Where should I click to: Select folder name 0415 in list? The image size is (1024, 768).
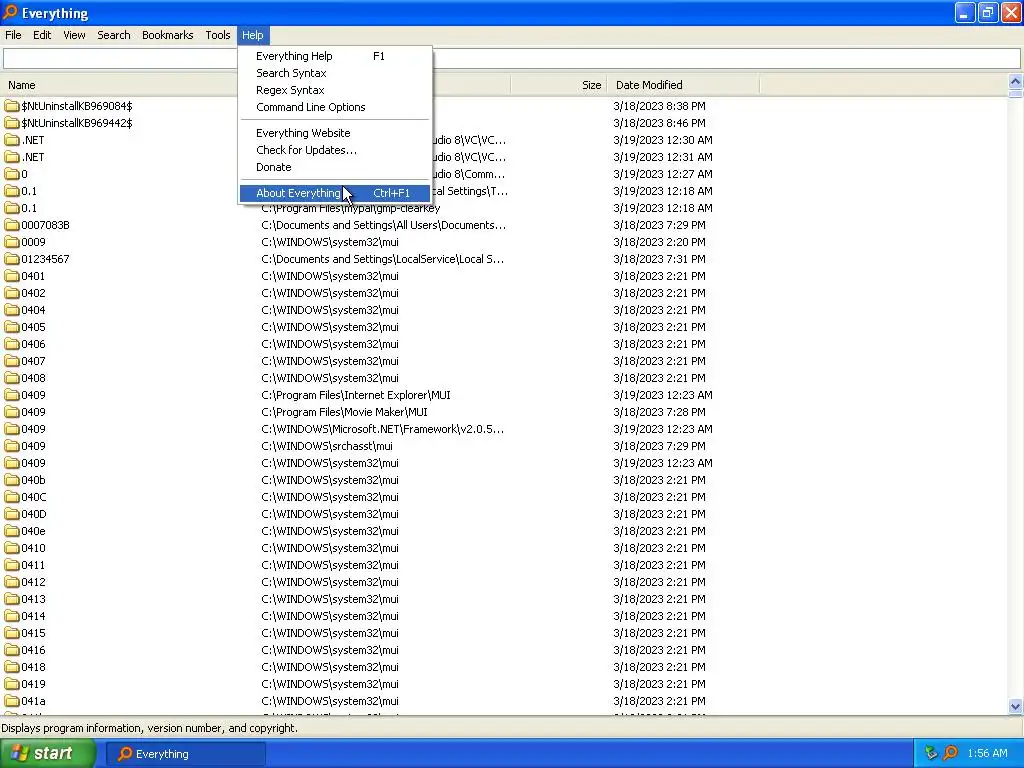pos(33,633)
